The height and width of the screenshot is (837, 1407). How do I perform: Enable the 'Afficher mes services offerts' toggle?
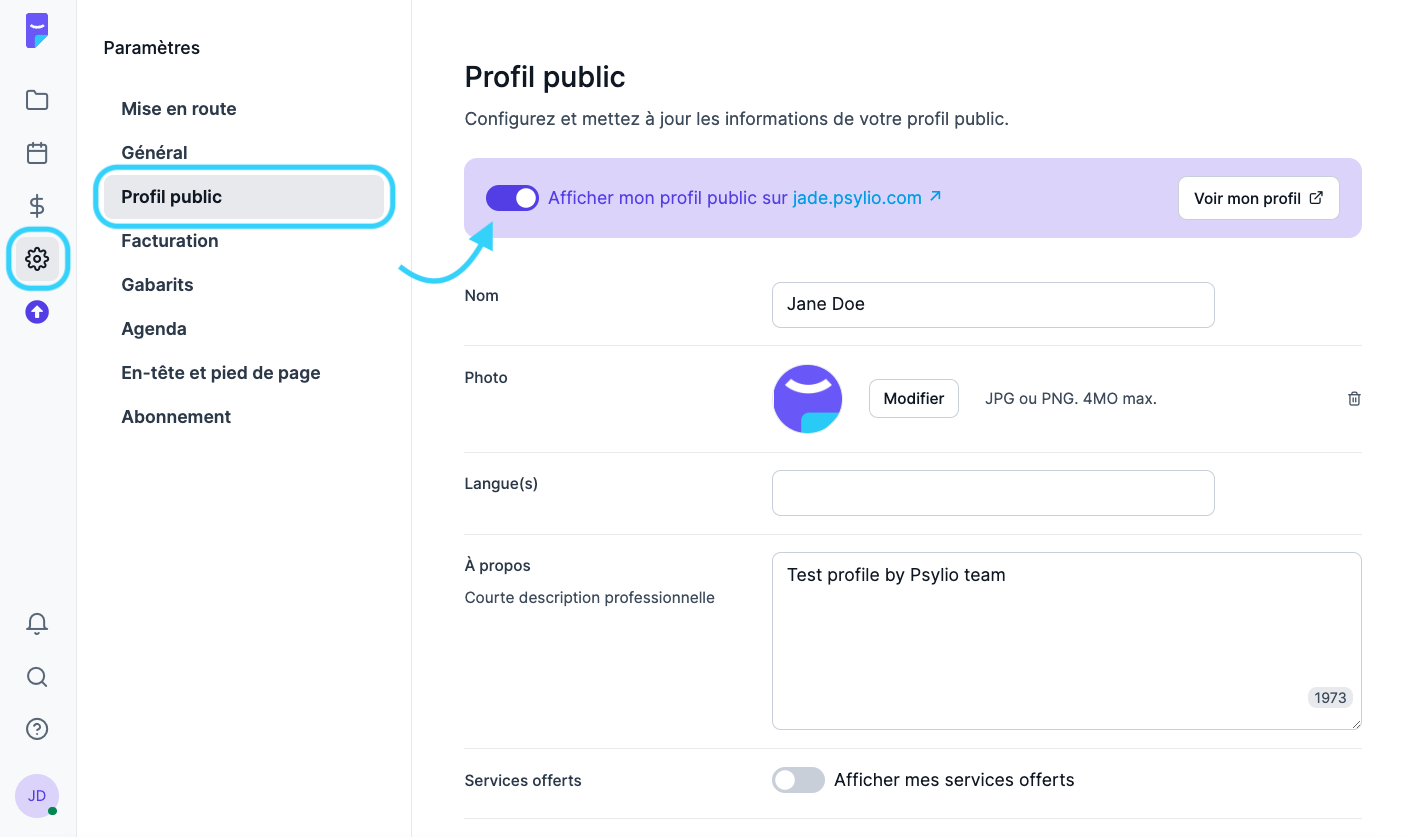tap(798, 780)
